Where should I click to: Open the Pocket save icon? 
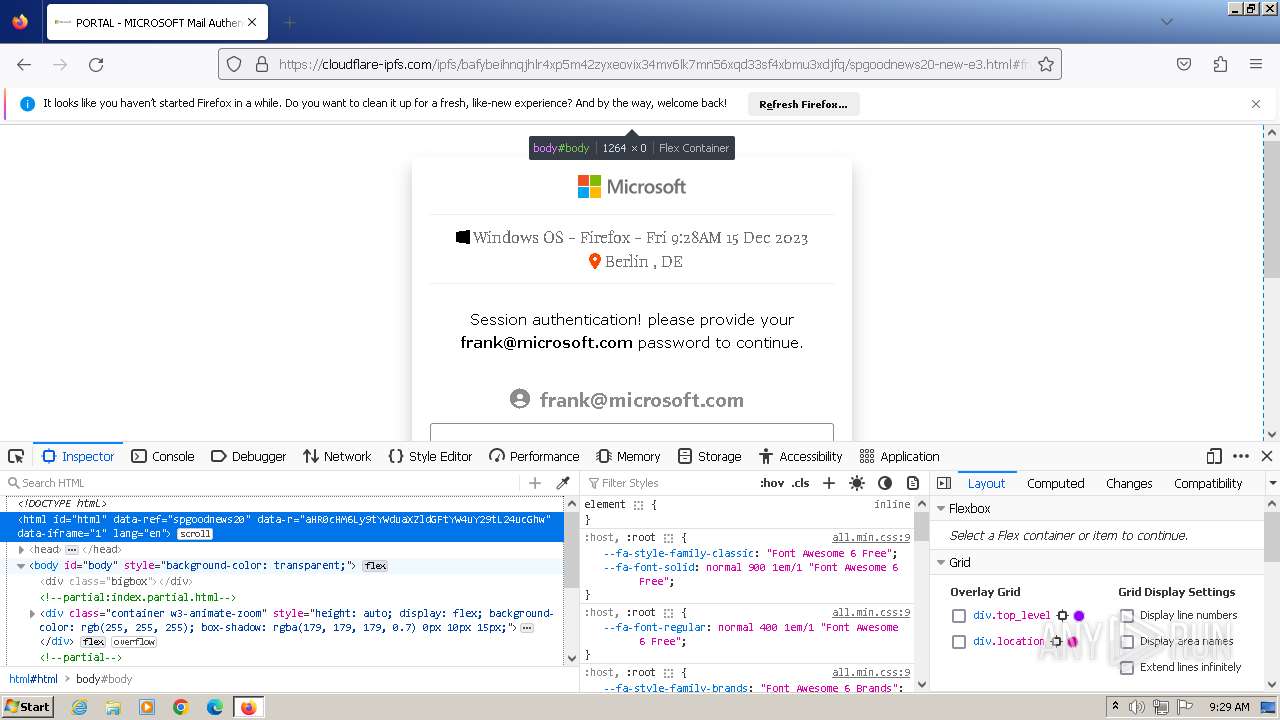pos(1184,64)
